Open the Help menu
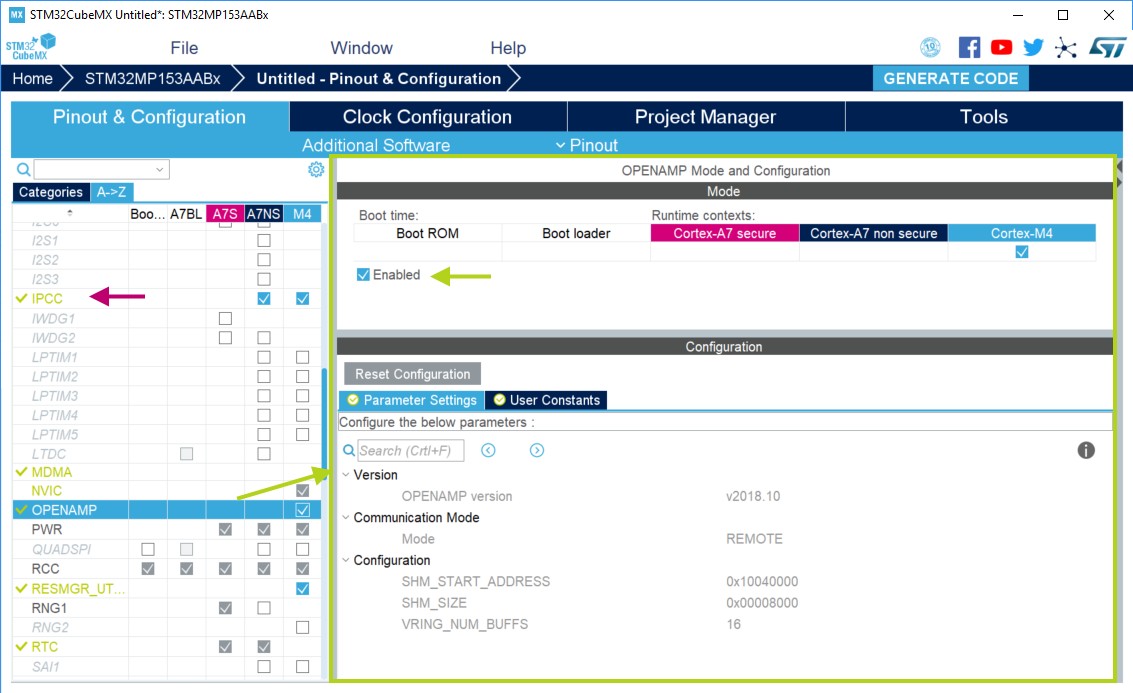The height and width of the screenshot is (693, 1133). pyautogui.click(x=508, y=48)
